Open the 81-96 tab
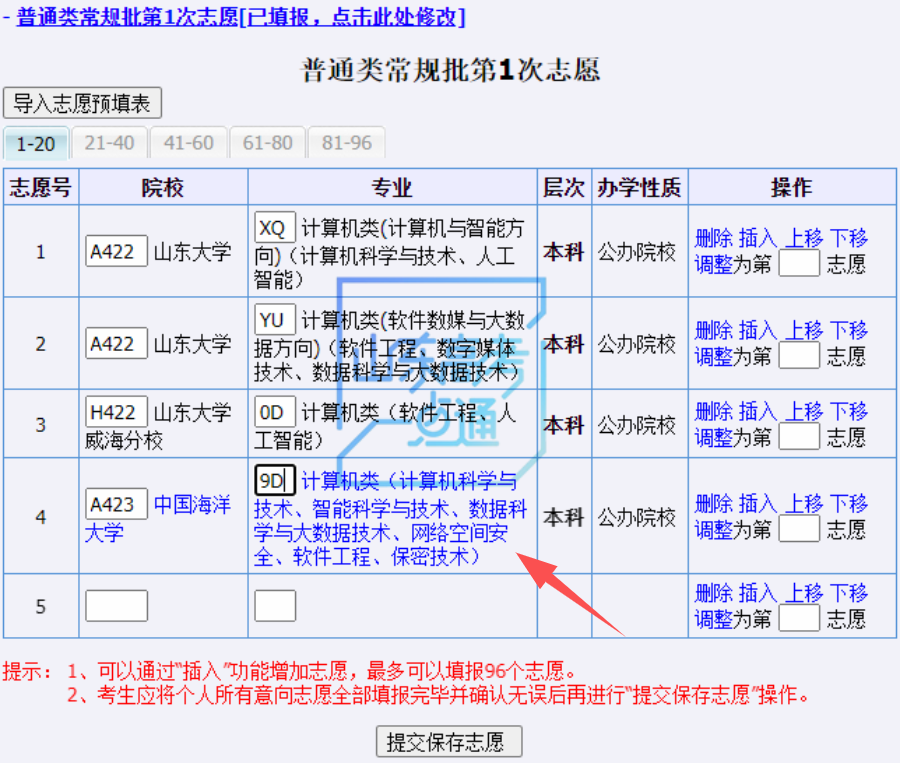Viewport: 900px width, 763px height. click(346, 143)
